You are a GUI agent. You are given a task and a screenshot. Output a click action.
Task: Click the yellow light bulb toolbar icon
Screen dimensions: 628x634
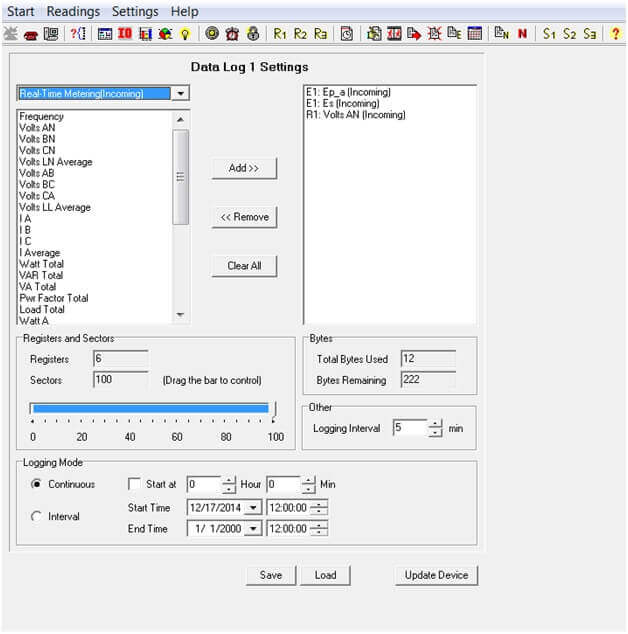click(x=185, y=33)
